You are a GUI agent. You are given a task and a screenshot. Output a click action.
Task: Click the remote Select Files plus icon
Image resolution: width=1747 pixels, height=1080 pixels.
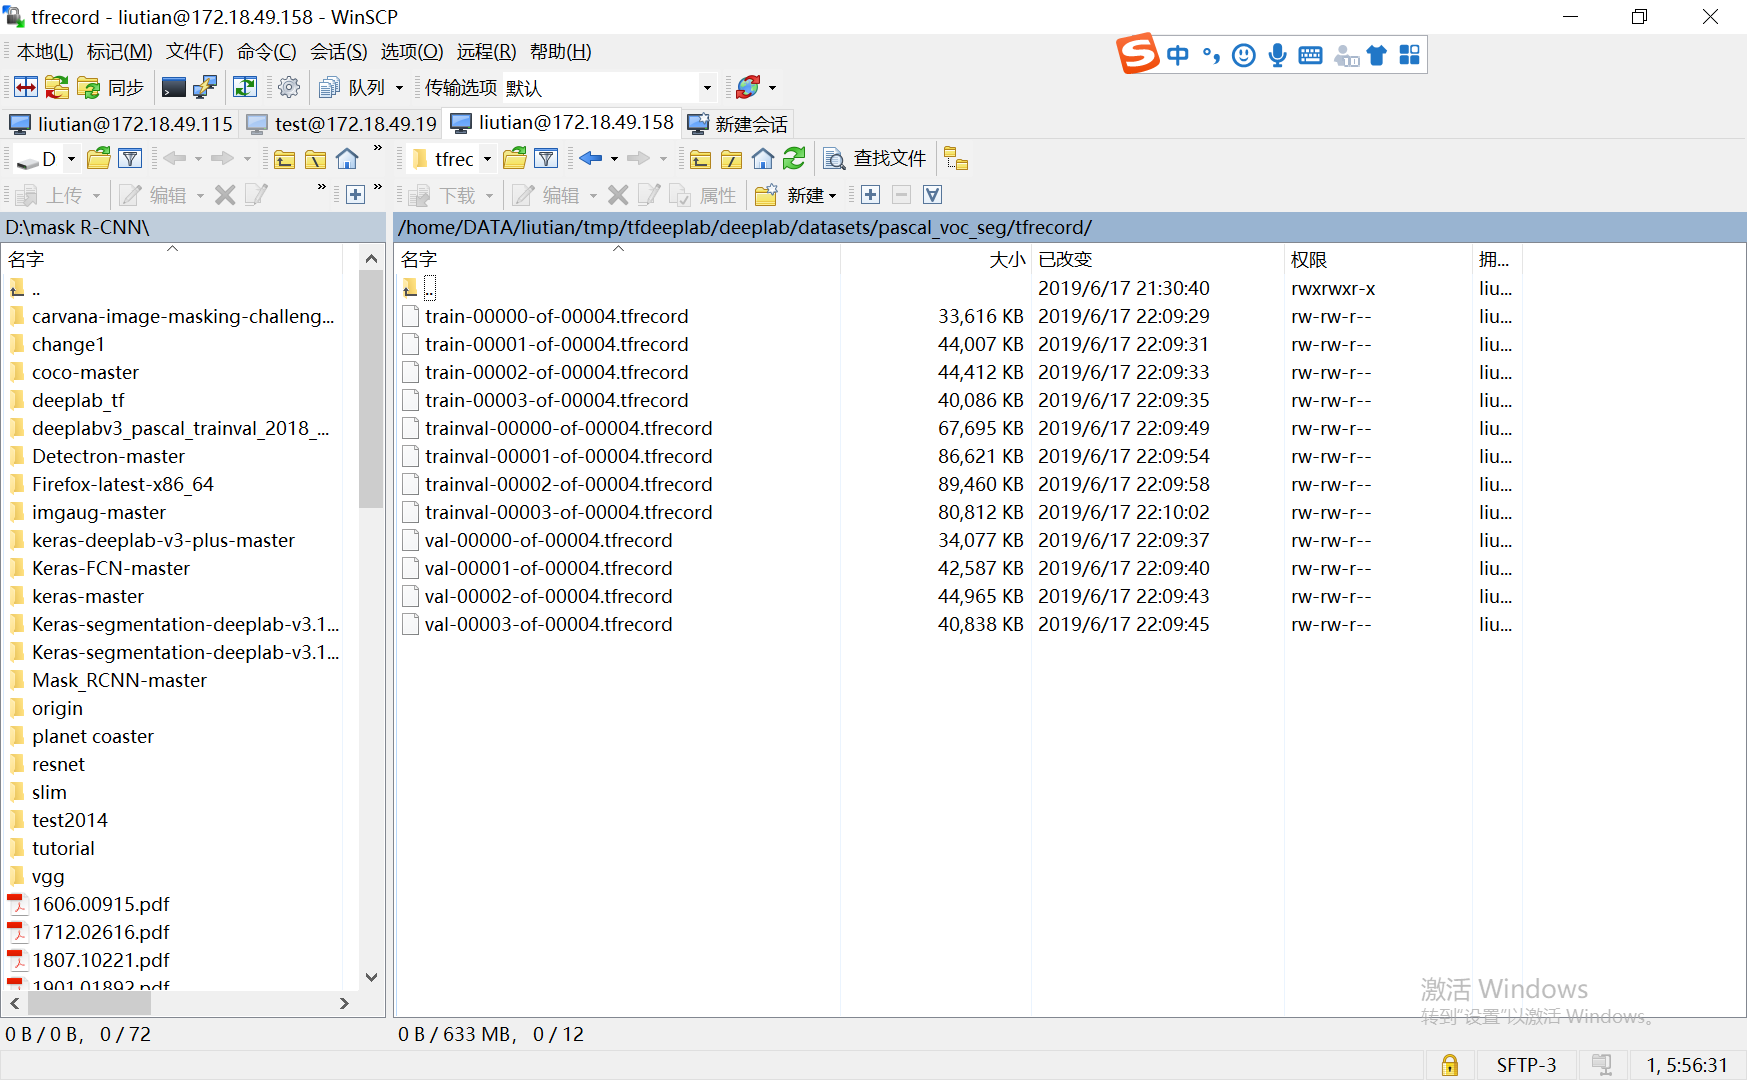click(x=870, y=195)
